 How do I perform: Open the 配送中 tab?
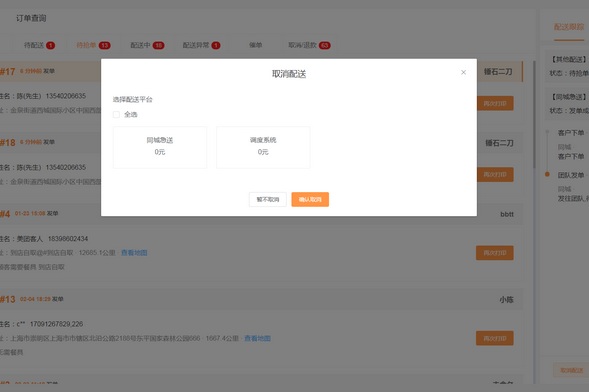[x=147, y=45]
